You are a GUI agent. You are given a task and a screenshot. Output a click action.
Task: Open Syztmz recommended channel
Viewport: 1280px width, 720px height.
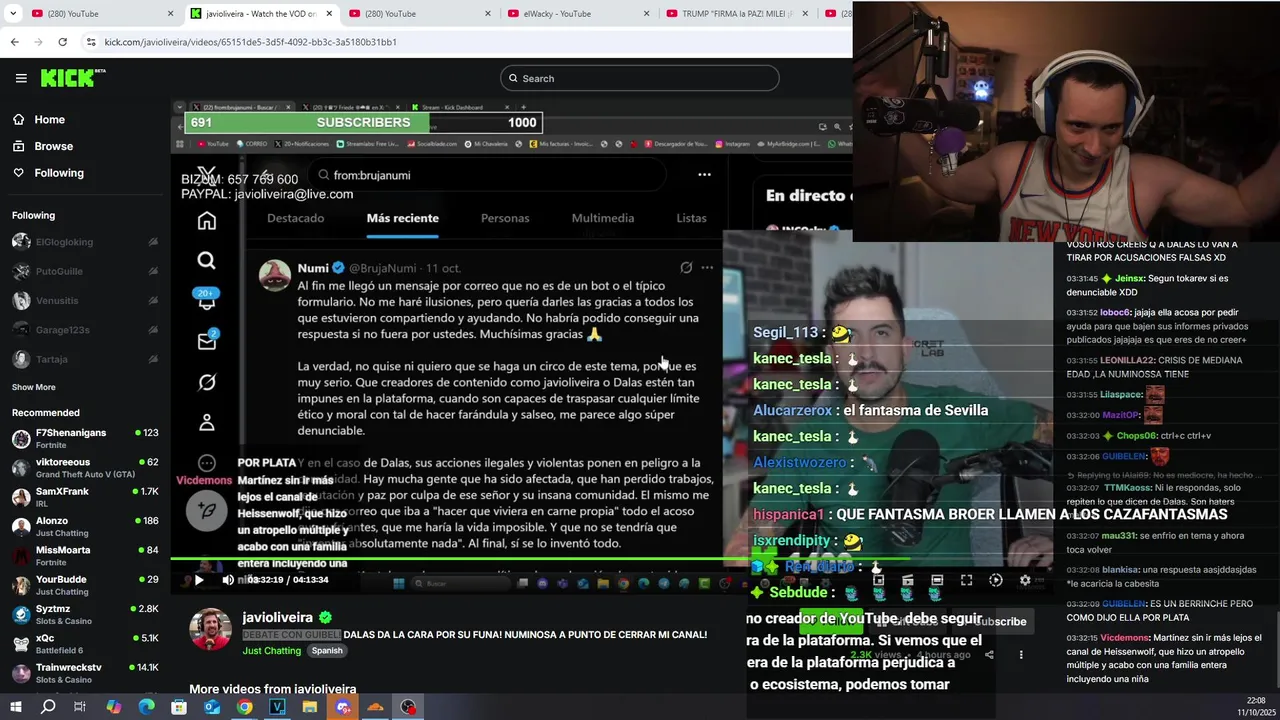coord(85,614)
